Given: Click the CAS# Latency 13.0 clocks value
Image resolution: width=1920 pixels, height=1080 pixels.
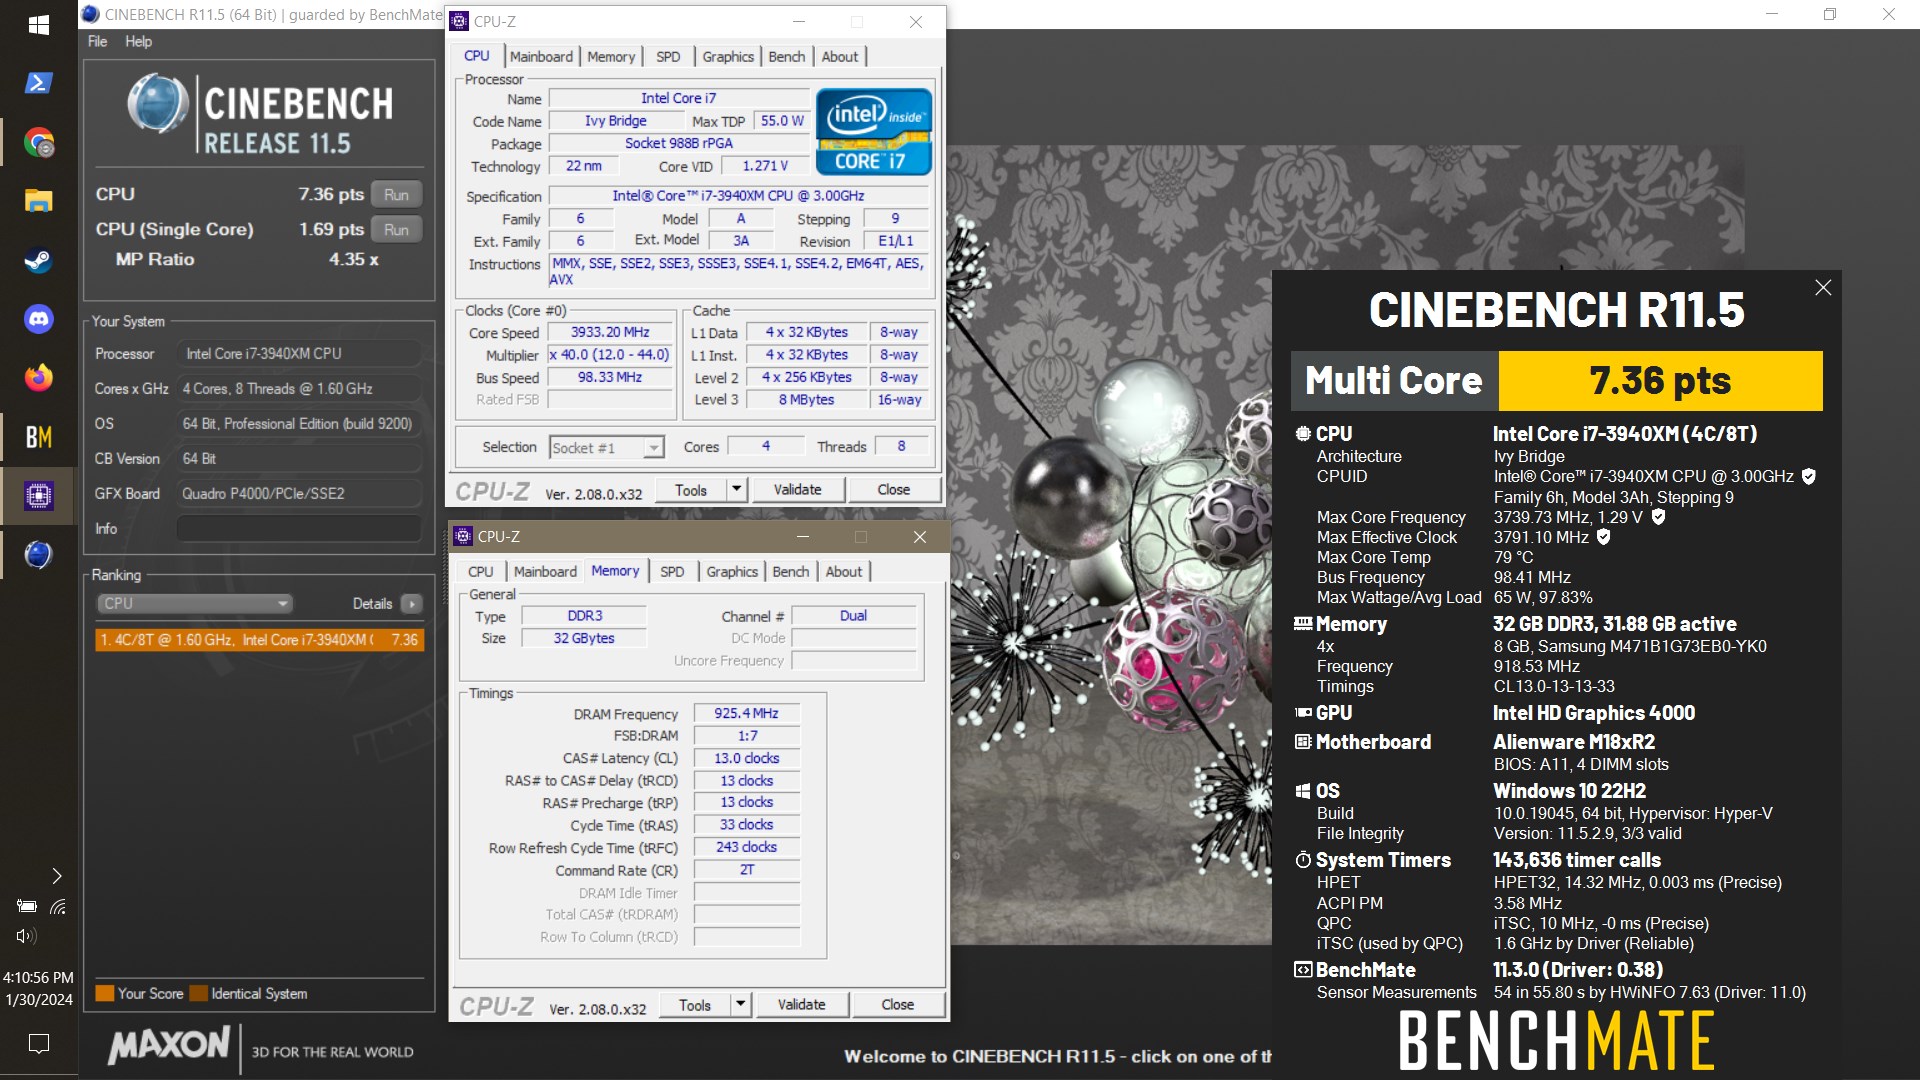Looking at the screenshot, I should tap(746, 758).
